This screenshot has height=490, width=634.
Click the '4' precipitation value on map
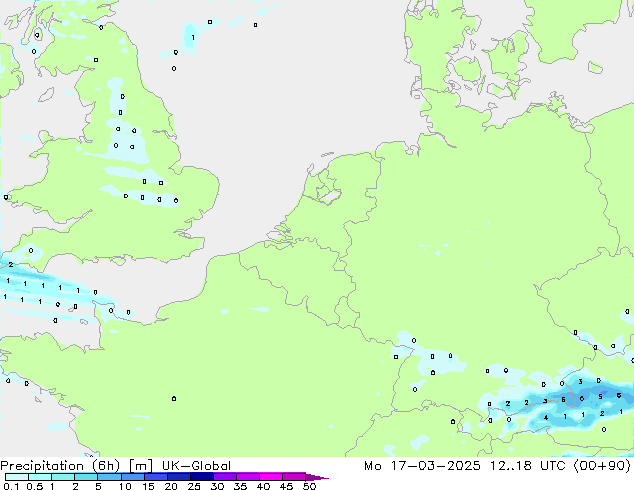click(546, 418)
